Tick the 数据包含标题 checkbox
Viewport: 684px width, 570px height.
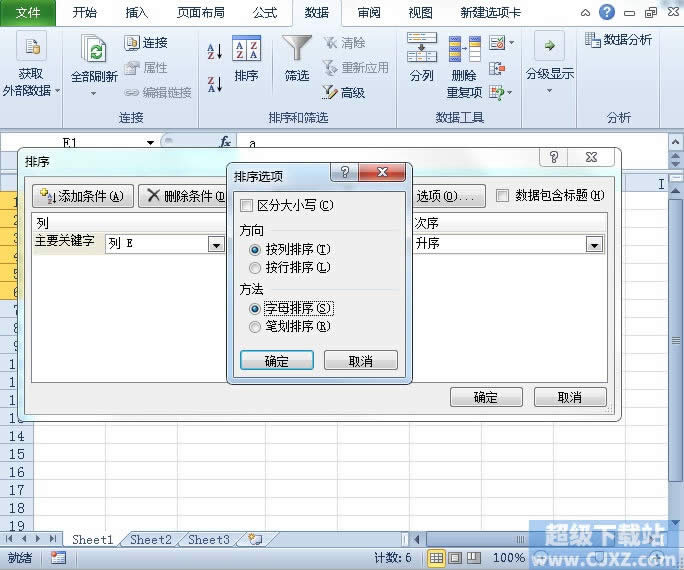[503, 196]
